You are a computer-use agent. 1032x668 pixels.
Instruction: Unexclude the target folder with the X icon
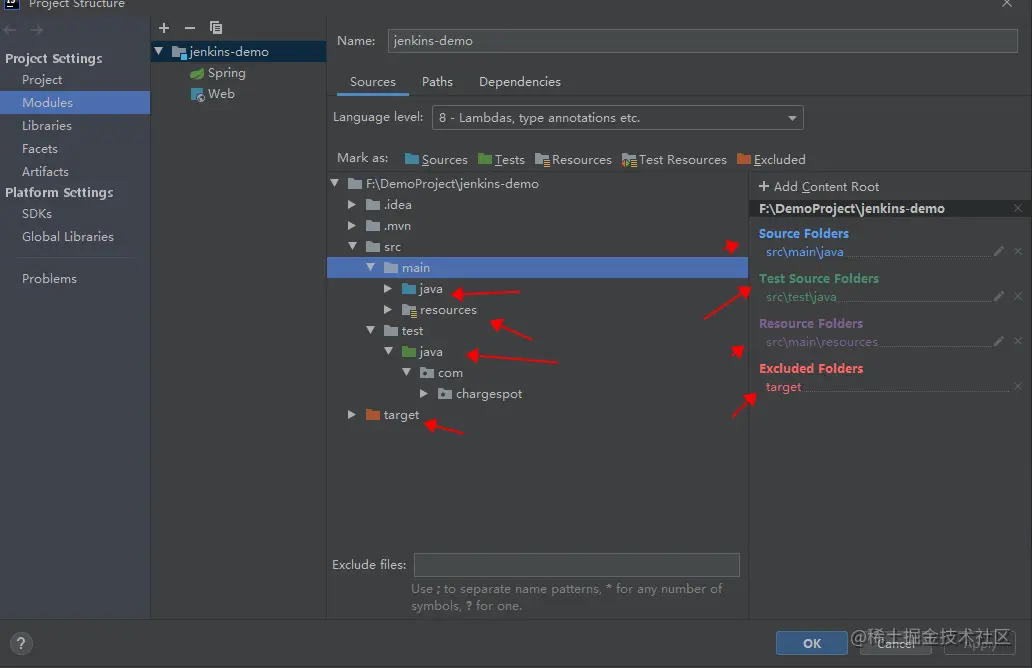(1018, 387)
